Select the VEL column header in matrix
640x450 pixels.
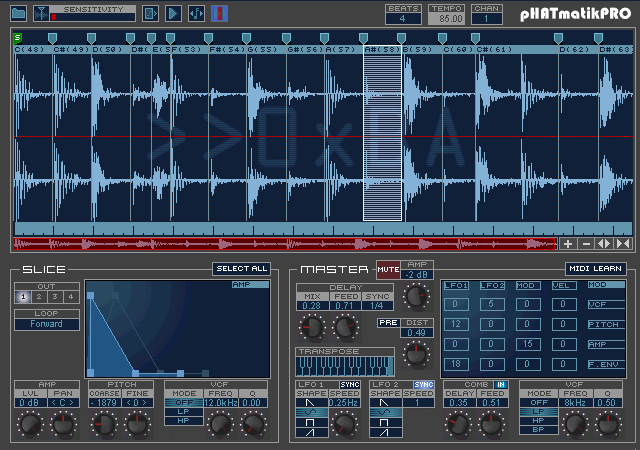564,285
